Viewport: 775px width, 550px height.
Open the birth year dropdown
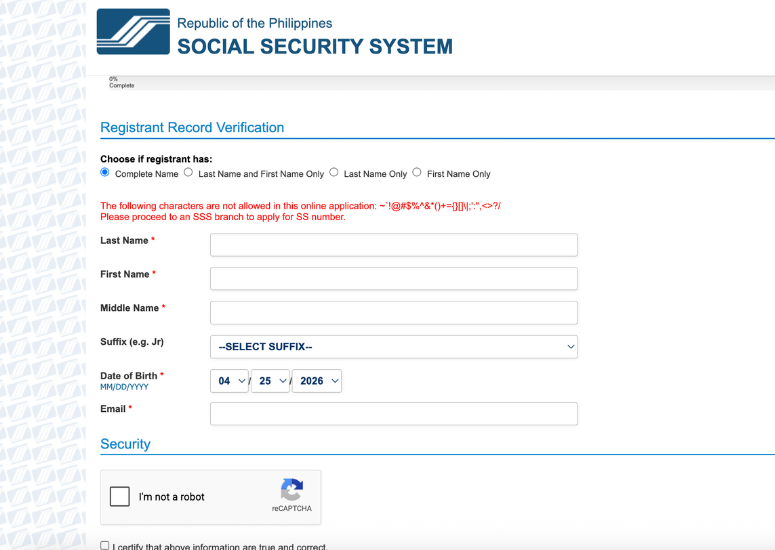[317, 381]
